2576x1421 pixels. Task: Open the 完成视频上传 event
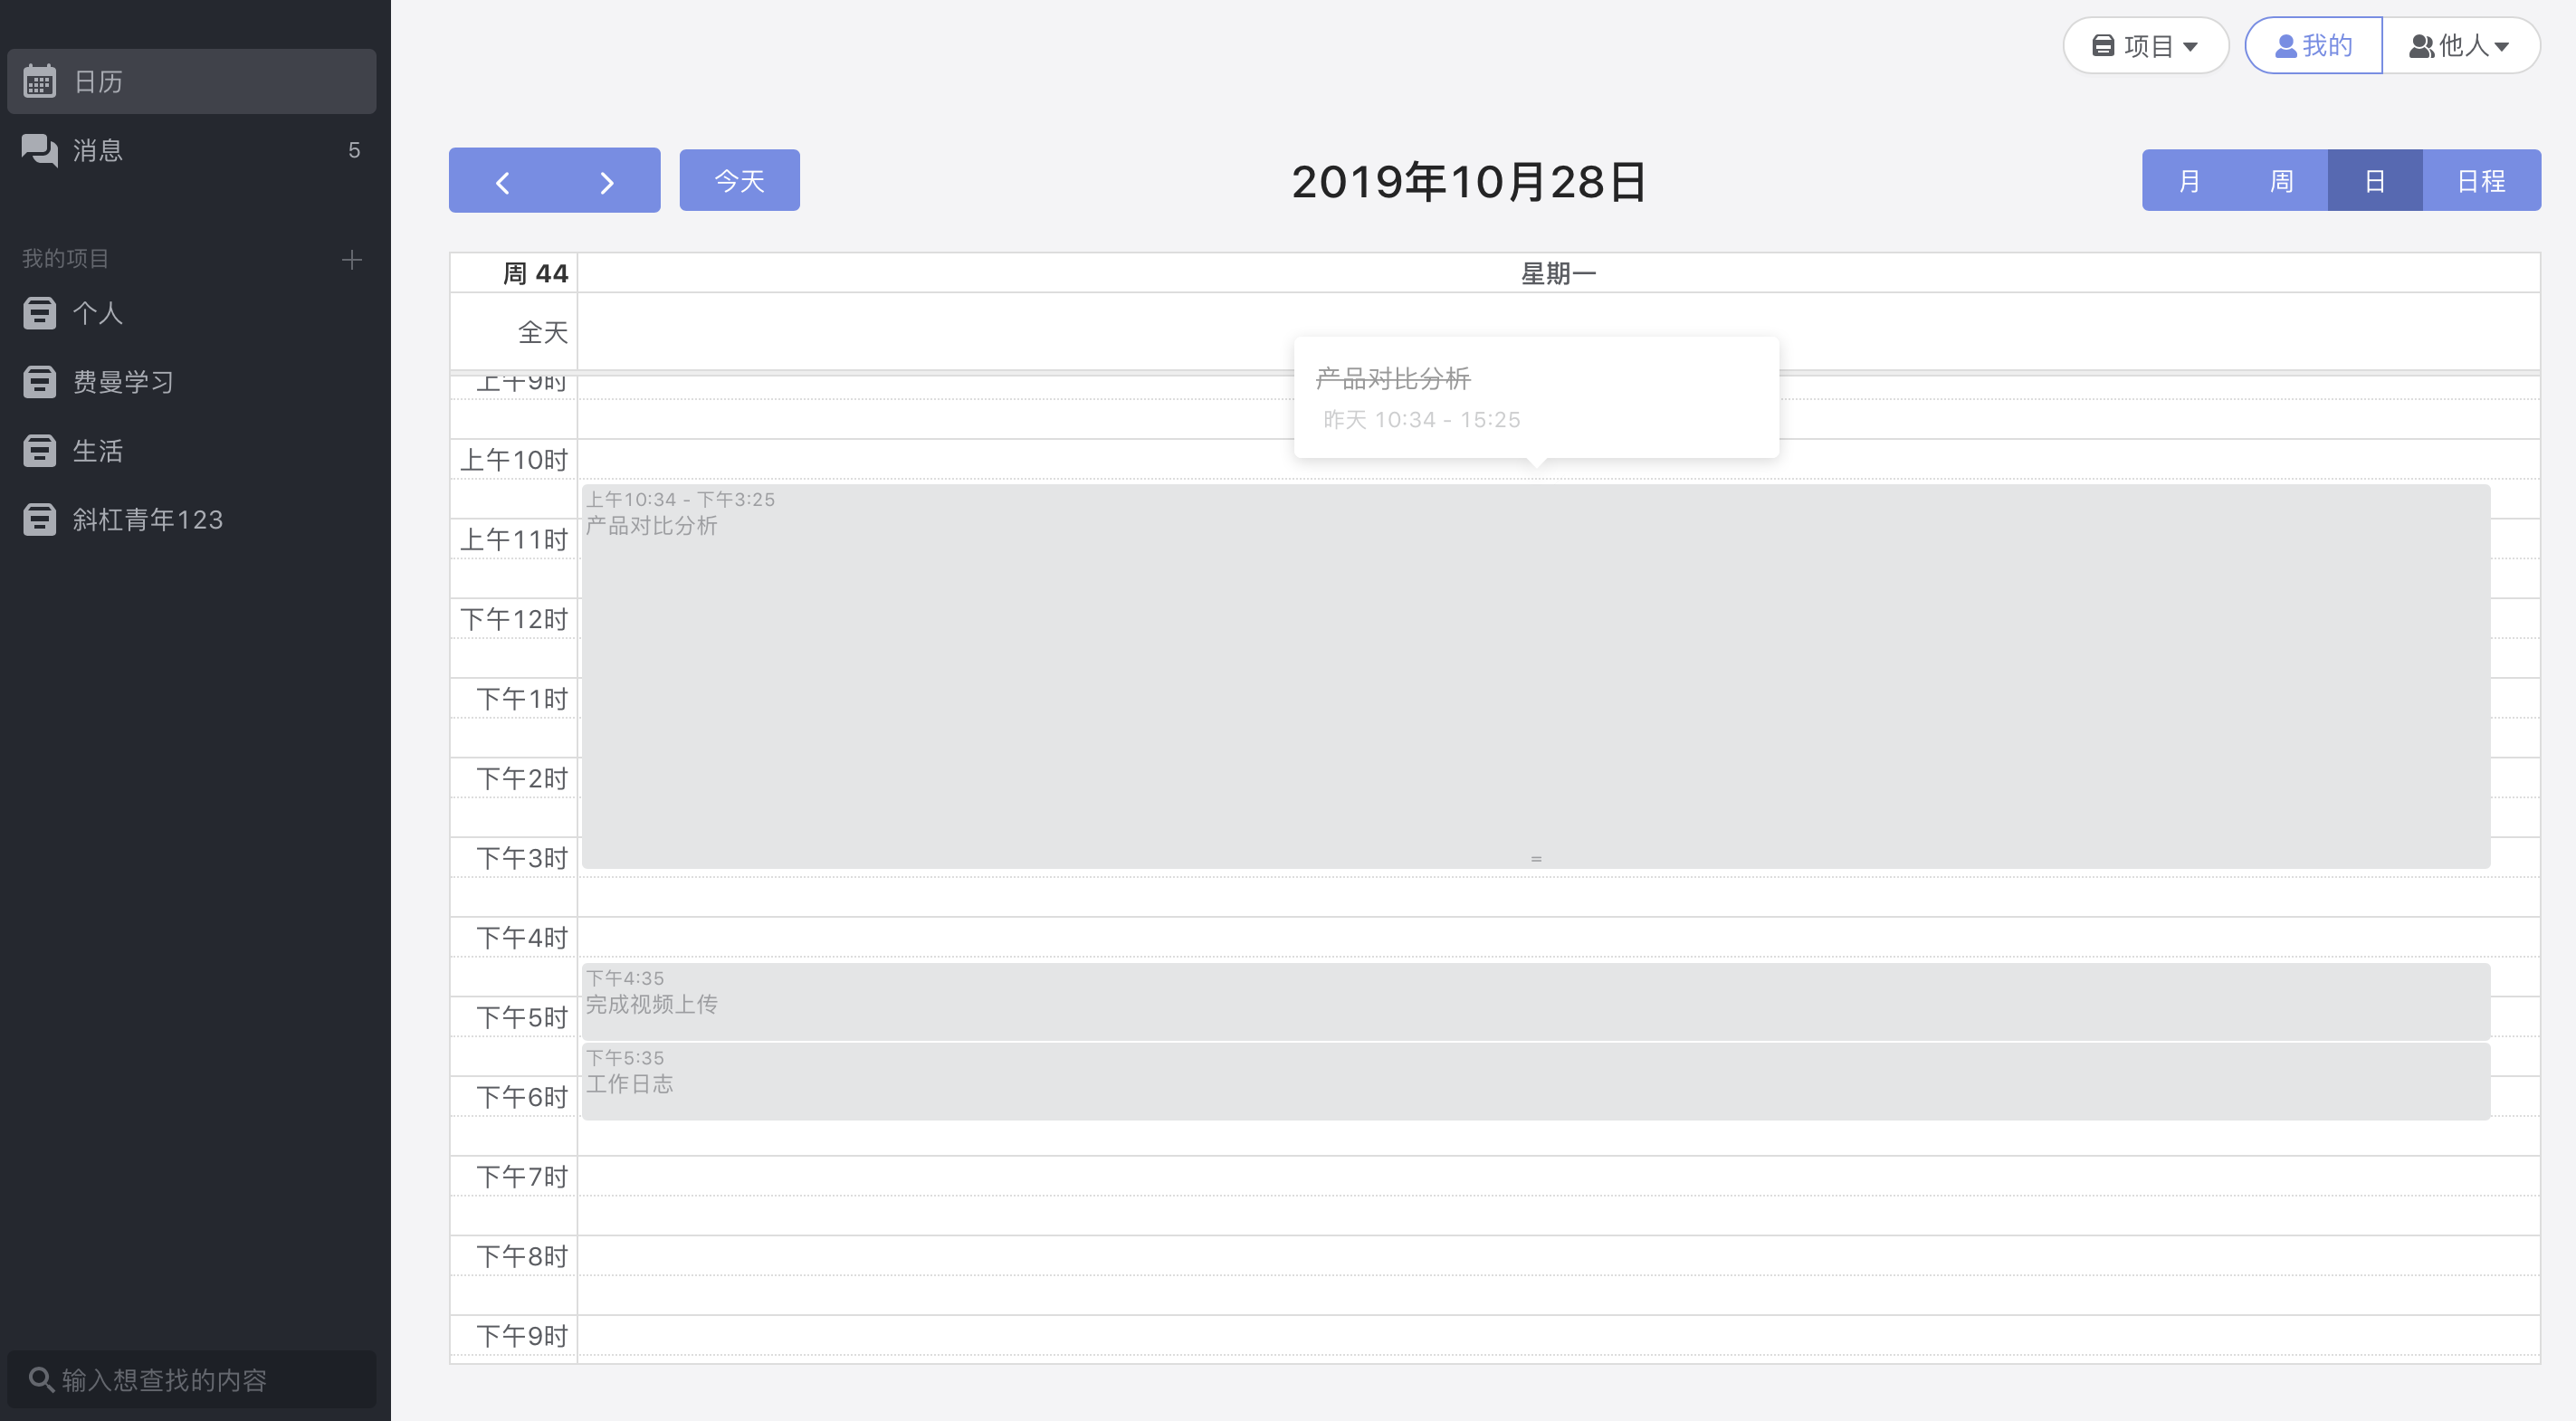pyautogui.click(x=1535, y=1002)
